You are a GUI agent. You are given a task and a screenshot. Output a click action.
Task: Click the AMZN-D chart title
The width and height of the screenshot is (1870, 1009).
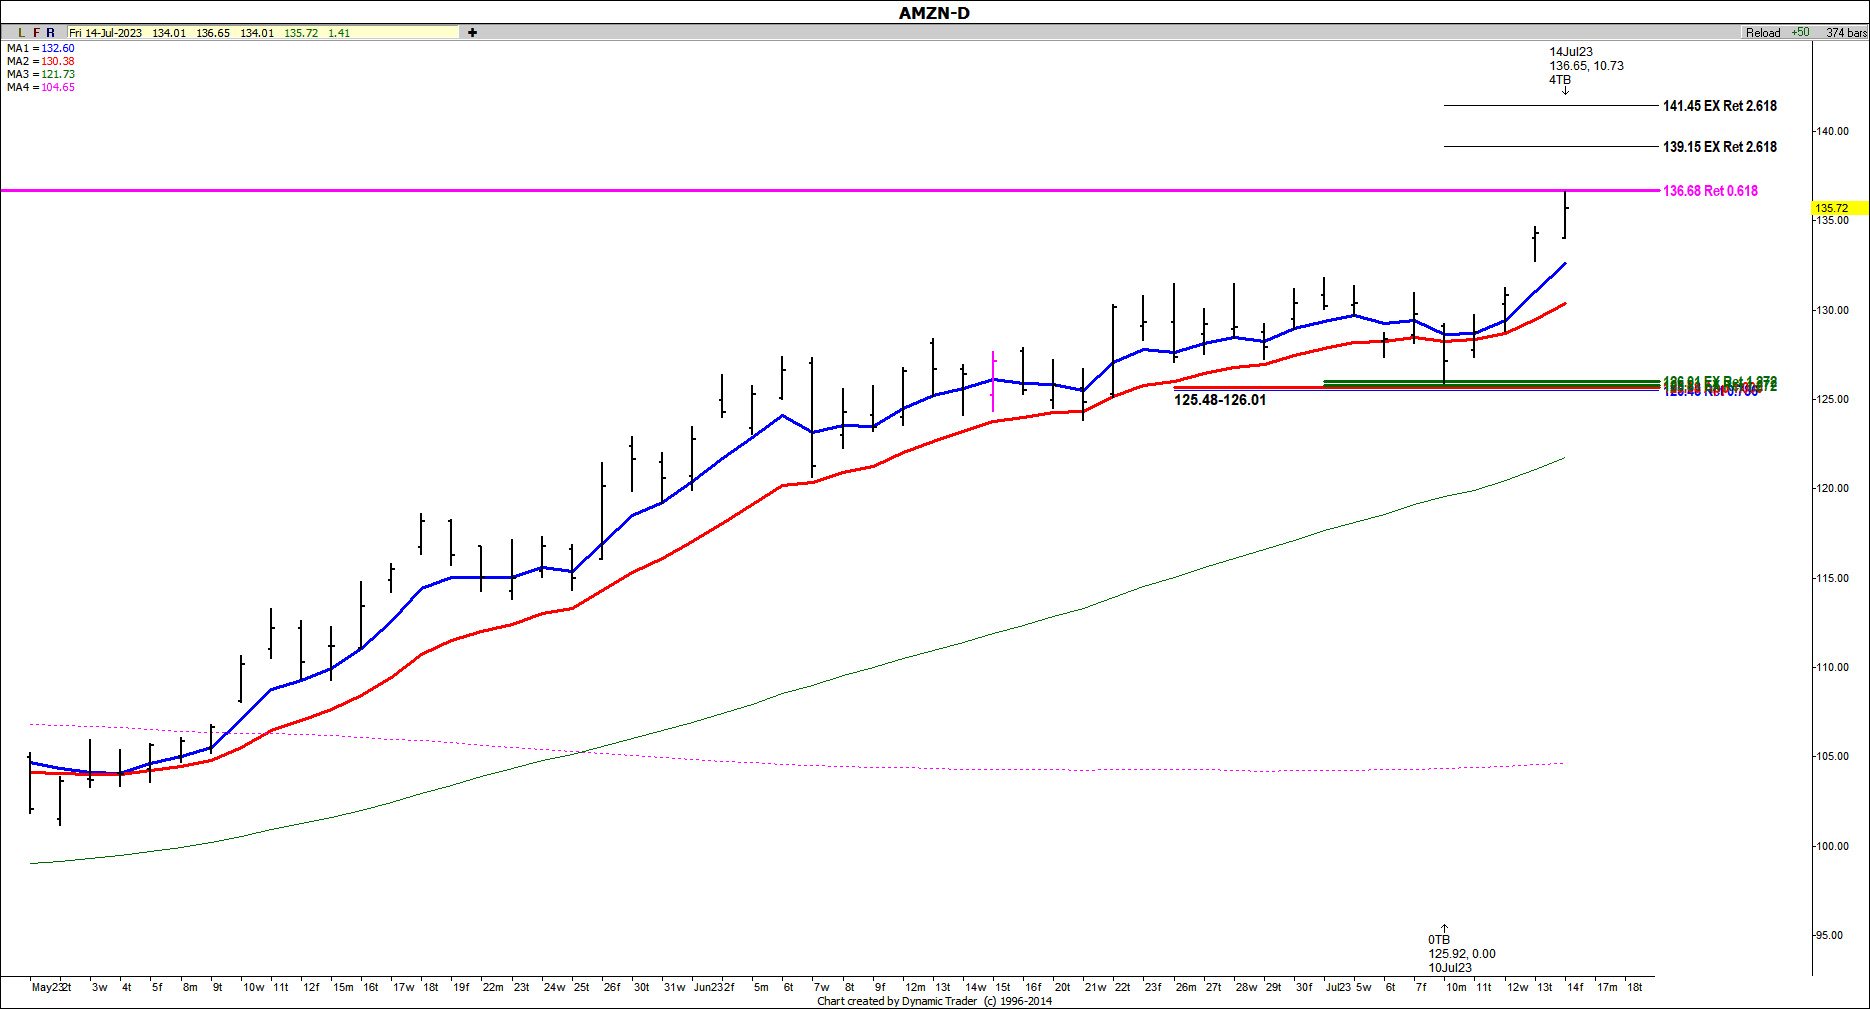coord(934,13)
